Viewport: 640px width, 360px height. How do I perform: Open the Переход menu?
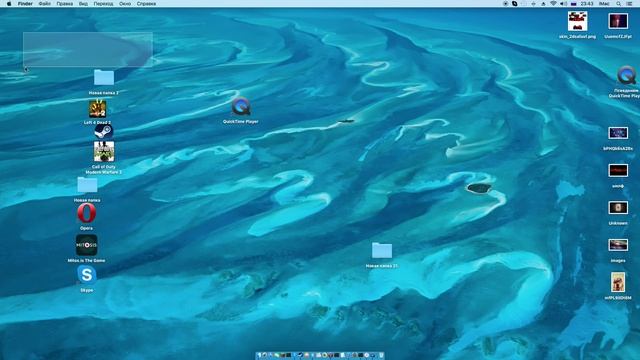click(103, 4)
